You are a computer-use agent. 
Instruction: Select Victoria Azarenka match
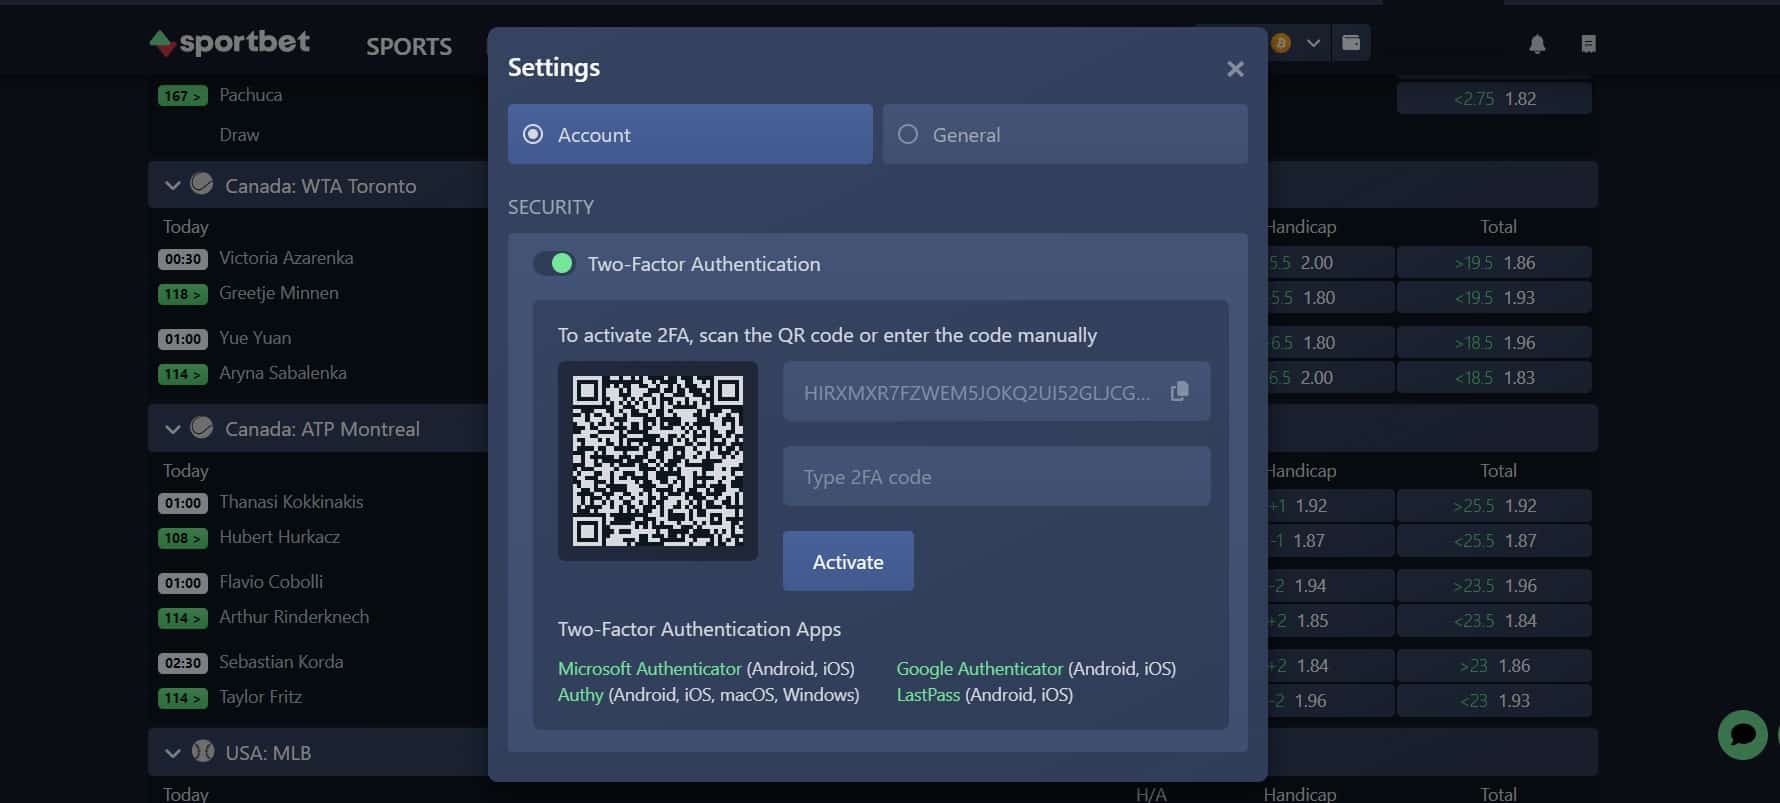(x=286, y=258)
